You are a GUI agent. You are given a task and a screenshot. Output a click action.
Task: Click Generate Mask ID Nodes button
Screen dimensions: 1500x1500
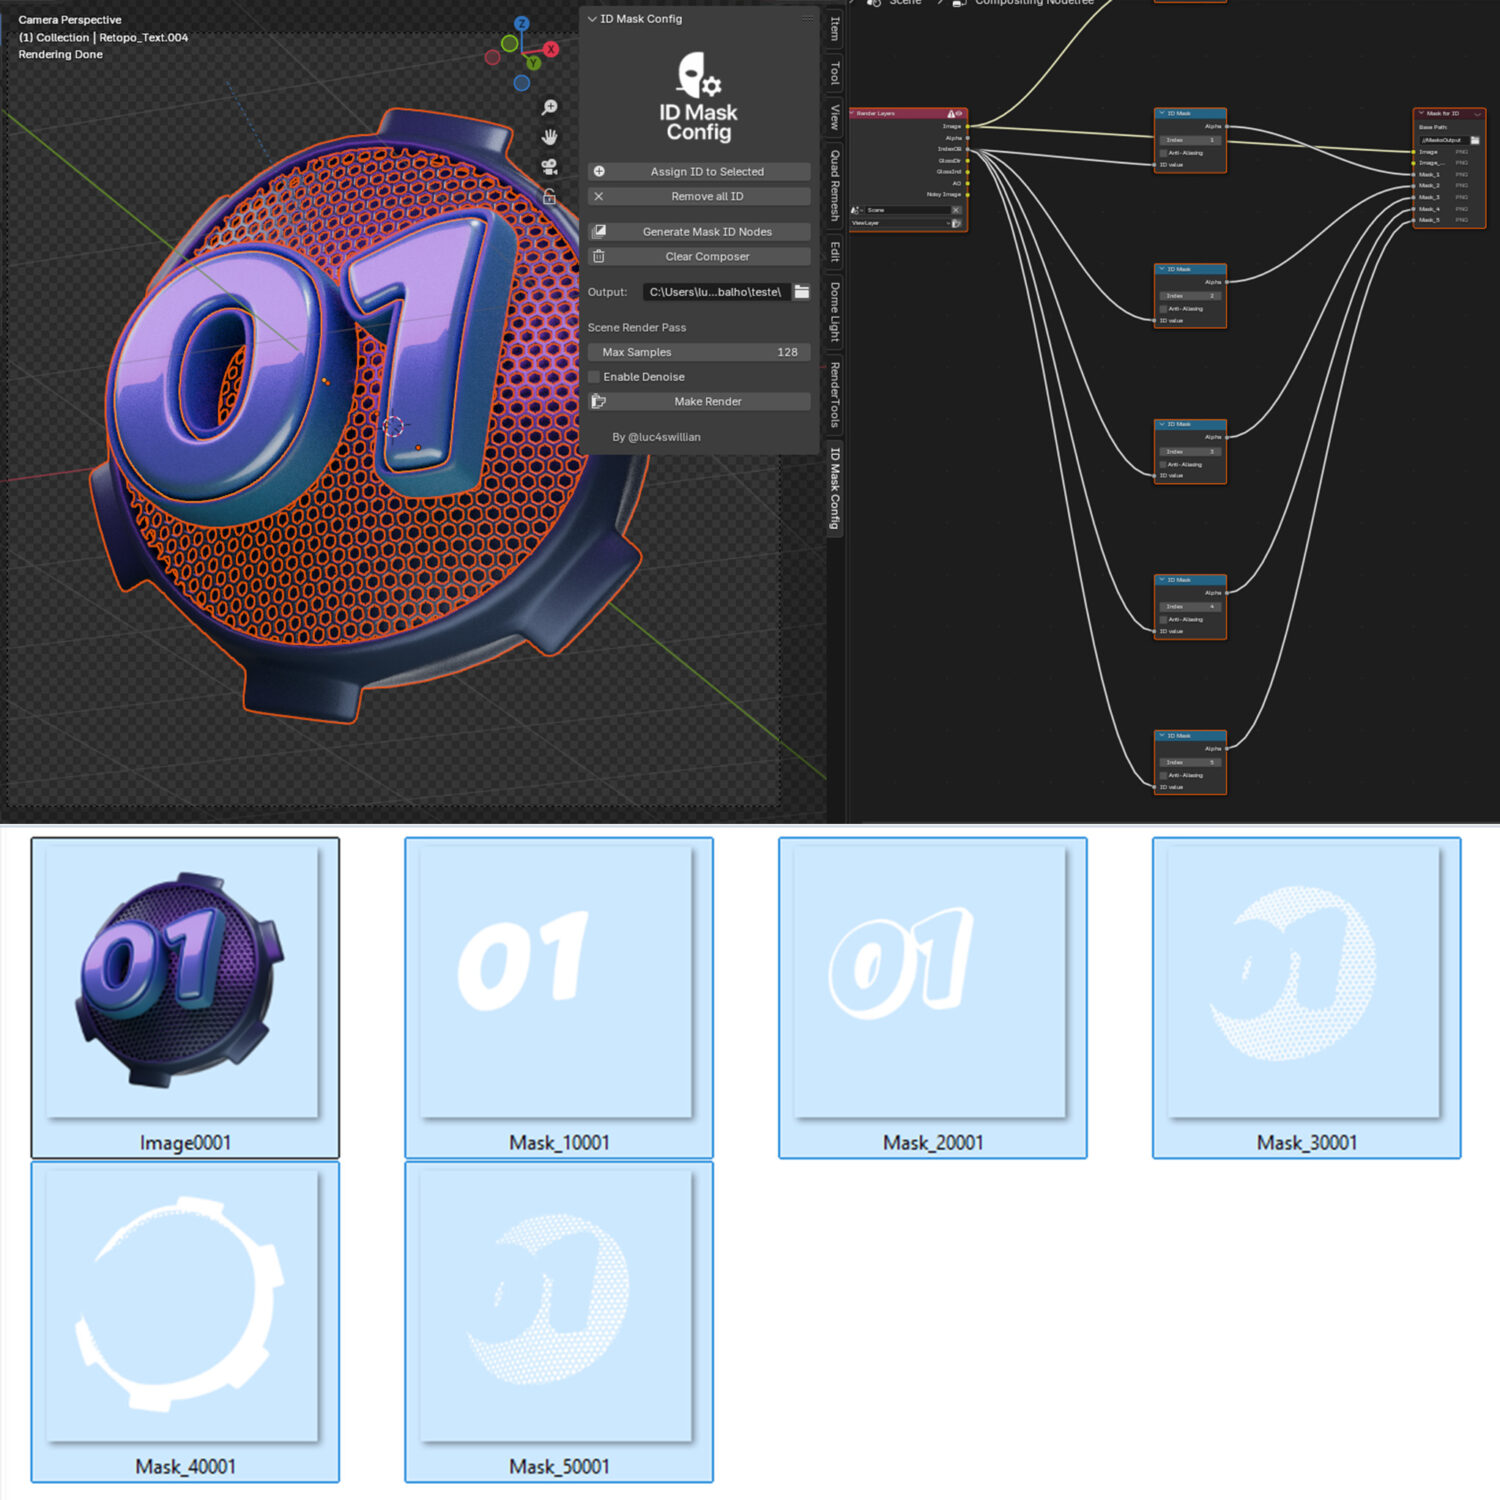[699, 232]
